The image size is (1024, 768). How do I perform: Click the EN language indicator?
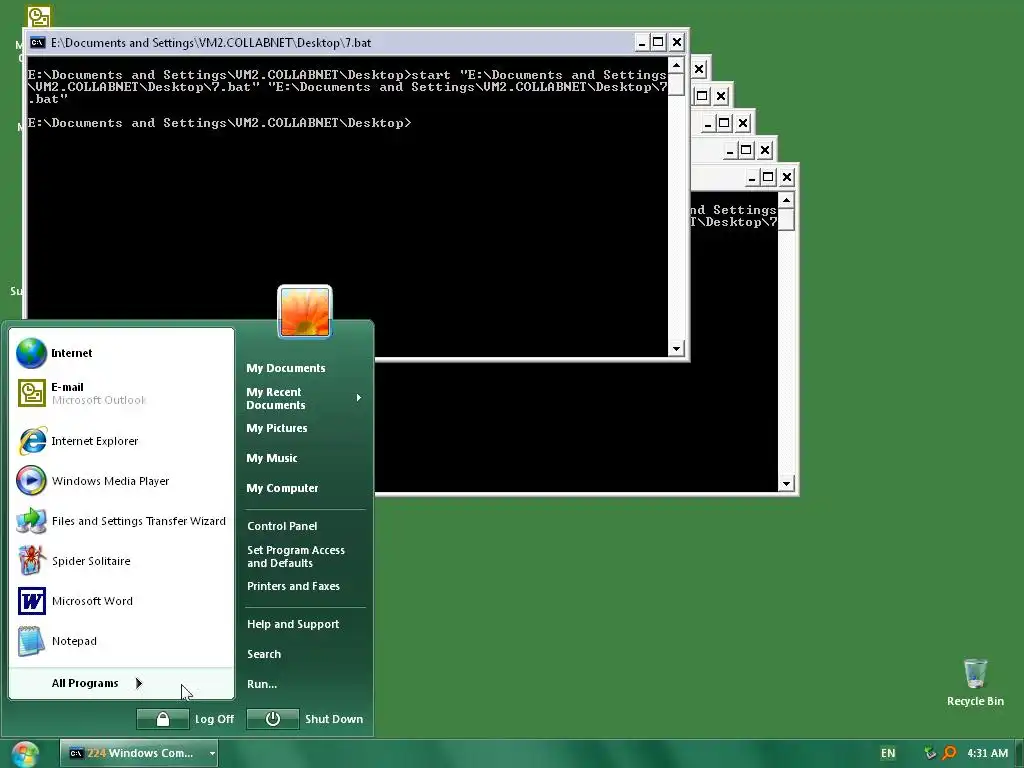coord(888,753)
